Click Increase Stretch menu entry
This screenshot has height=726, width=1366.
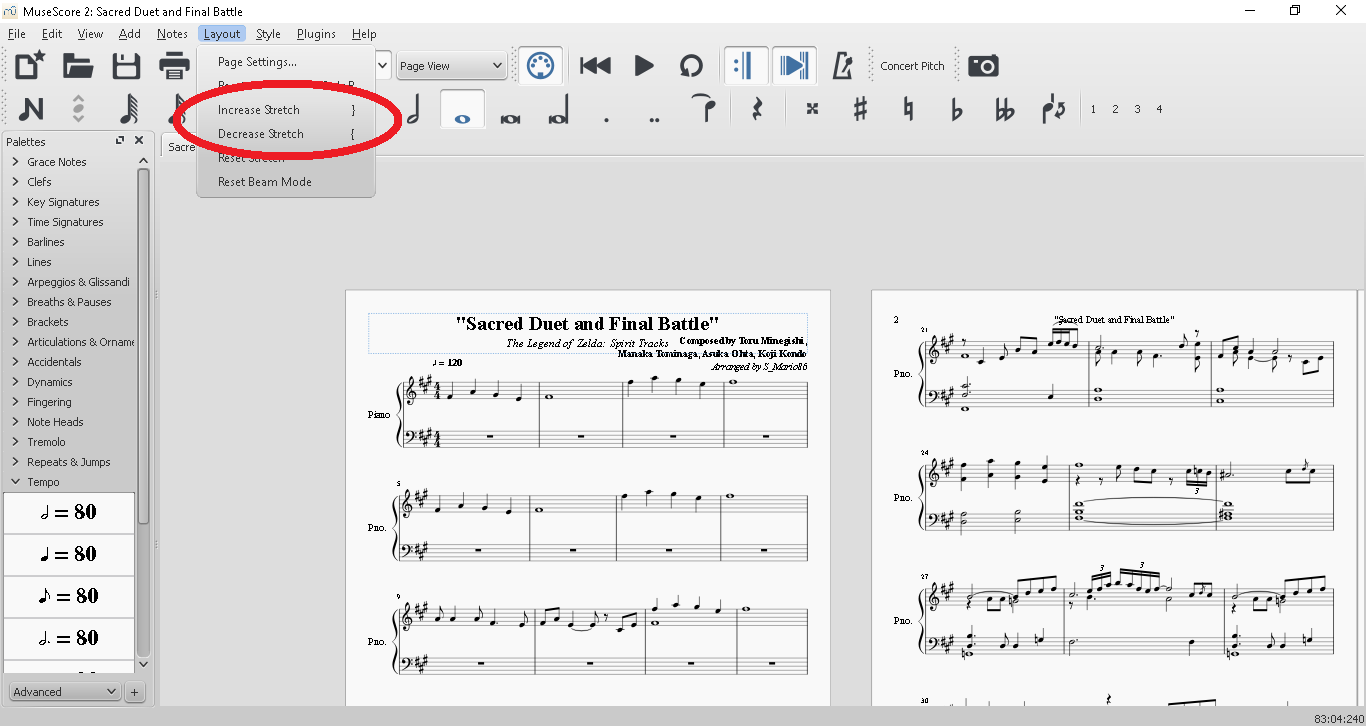286,110
